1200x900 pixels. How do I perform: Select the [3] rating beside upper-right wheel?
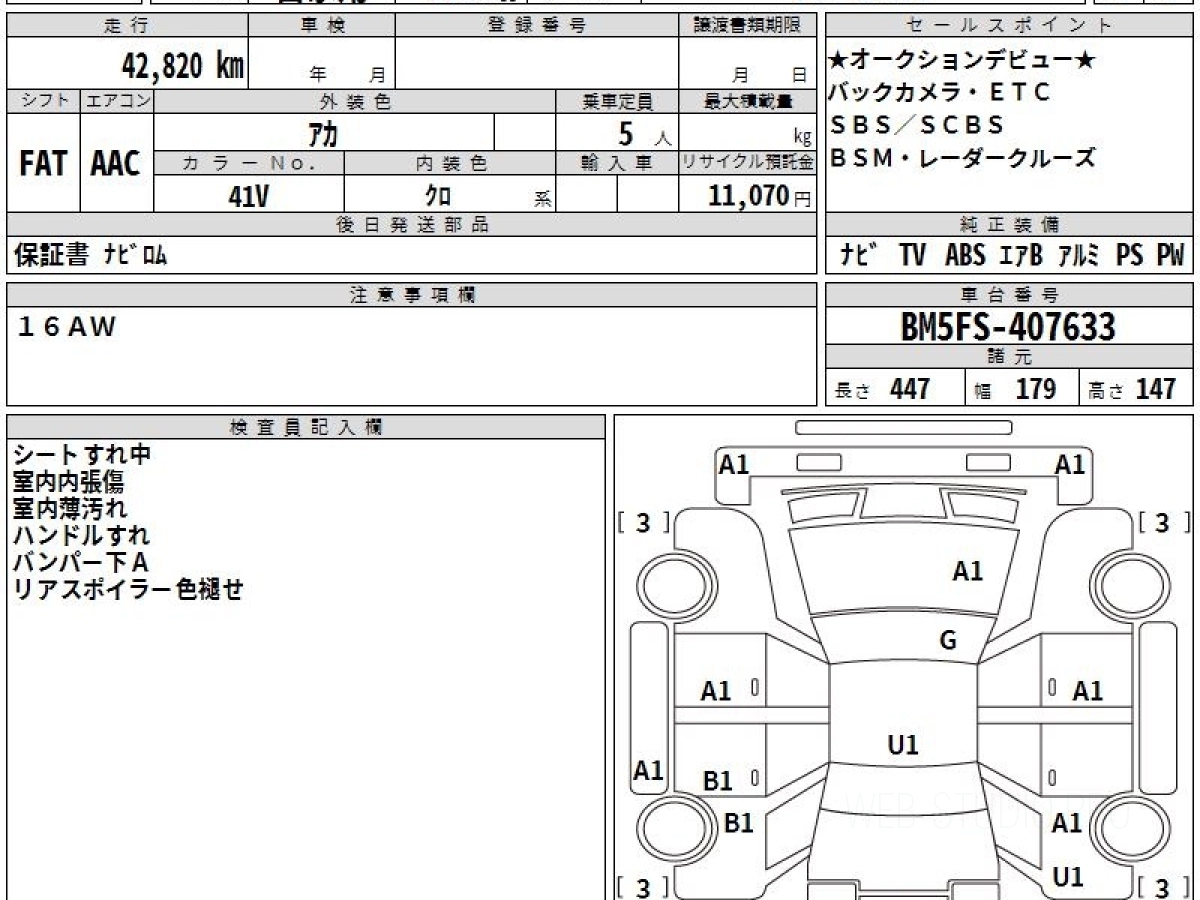pos(1163,522)
